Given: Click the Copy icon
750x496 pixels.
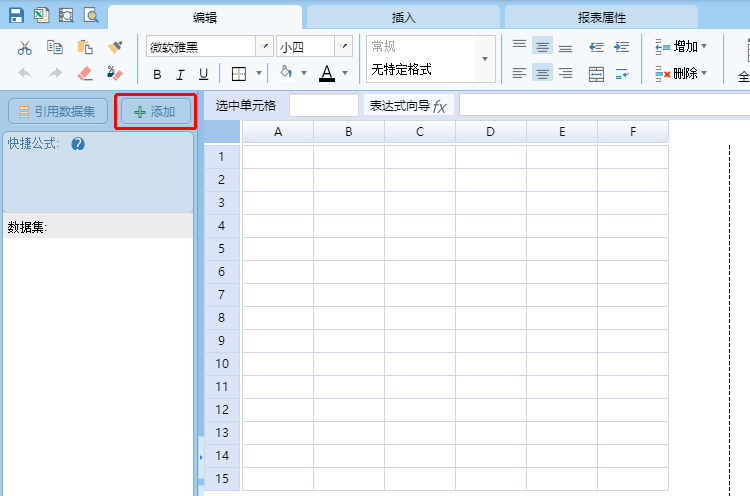Looking at the screenshot, I should tap(55, 47).
